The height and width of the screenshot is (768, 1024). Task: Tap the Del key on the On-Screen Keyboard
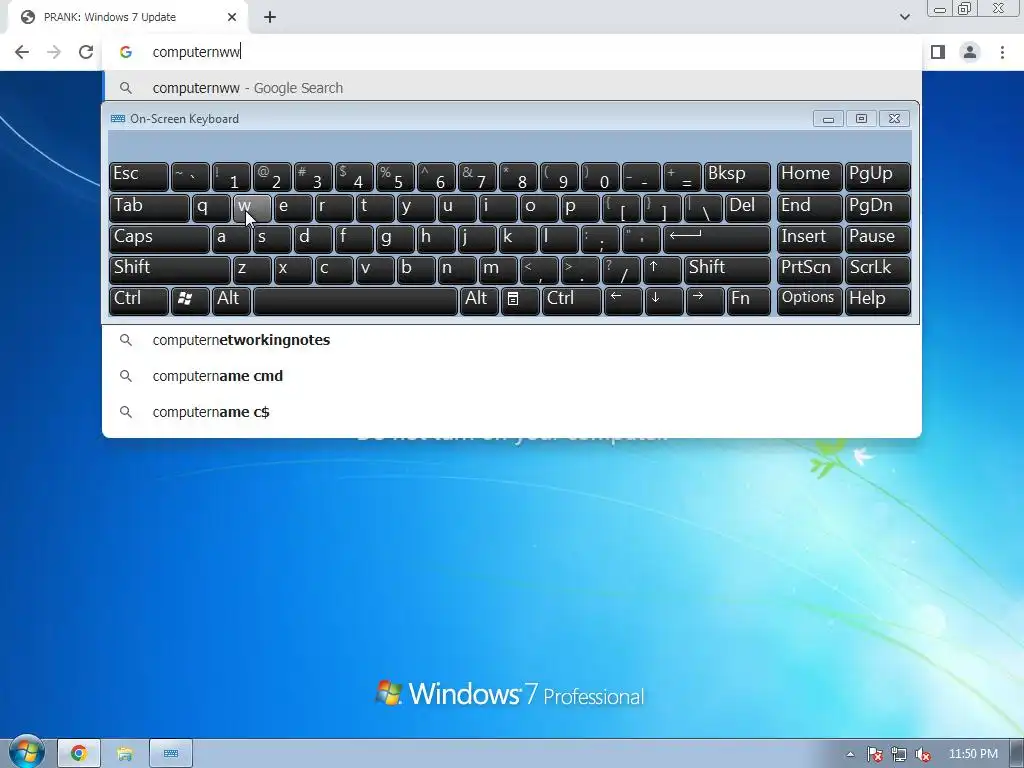(748, 208)
